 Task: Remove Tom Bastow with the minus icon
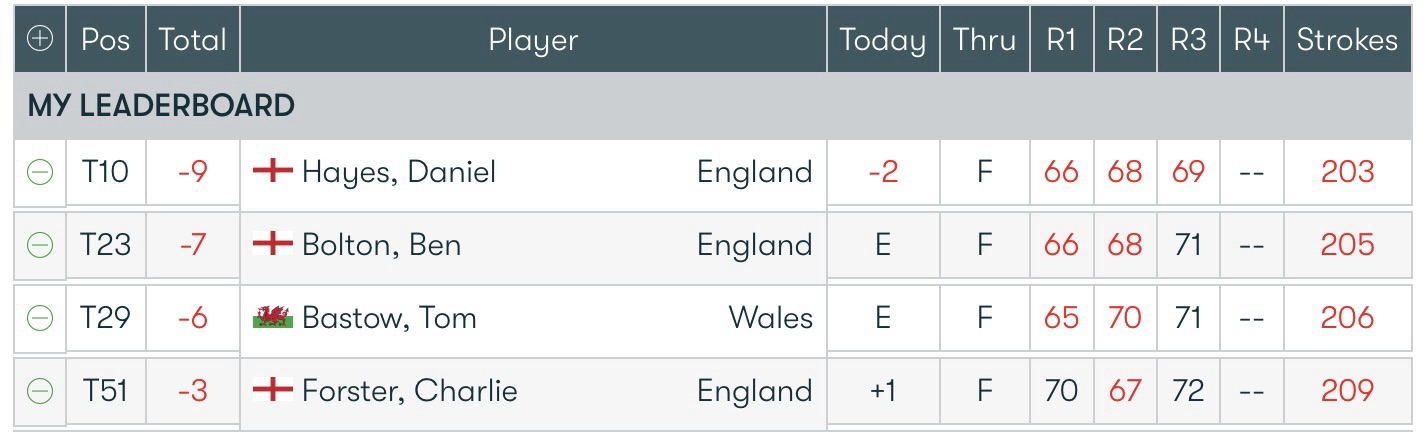pyautogui.click(x=40, y=318)
